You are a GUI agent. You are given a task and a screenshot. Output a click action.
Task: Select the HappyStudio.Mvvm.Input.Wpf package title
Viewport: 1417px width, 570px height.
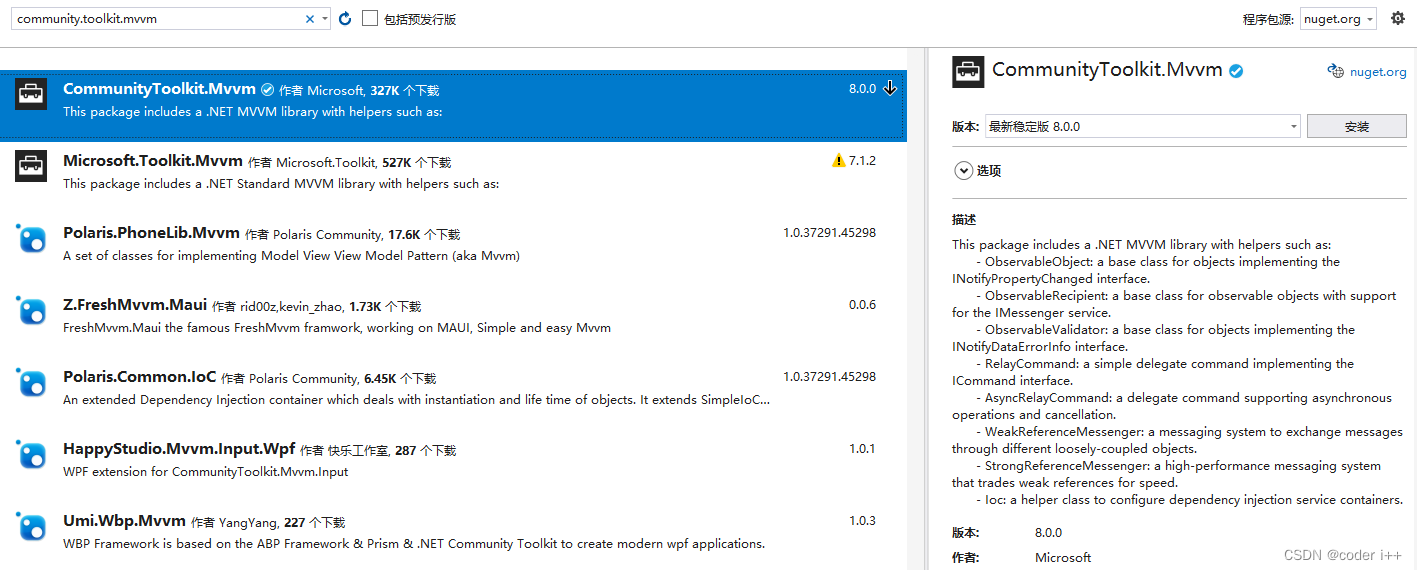coord(179,449)
